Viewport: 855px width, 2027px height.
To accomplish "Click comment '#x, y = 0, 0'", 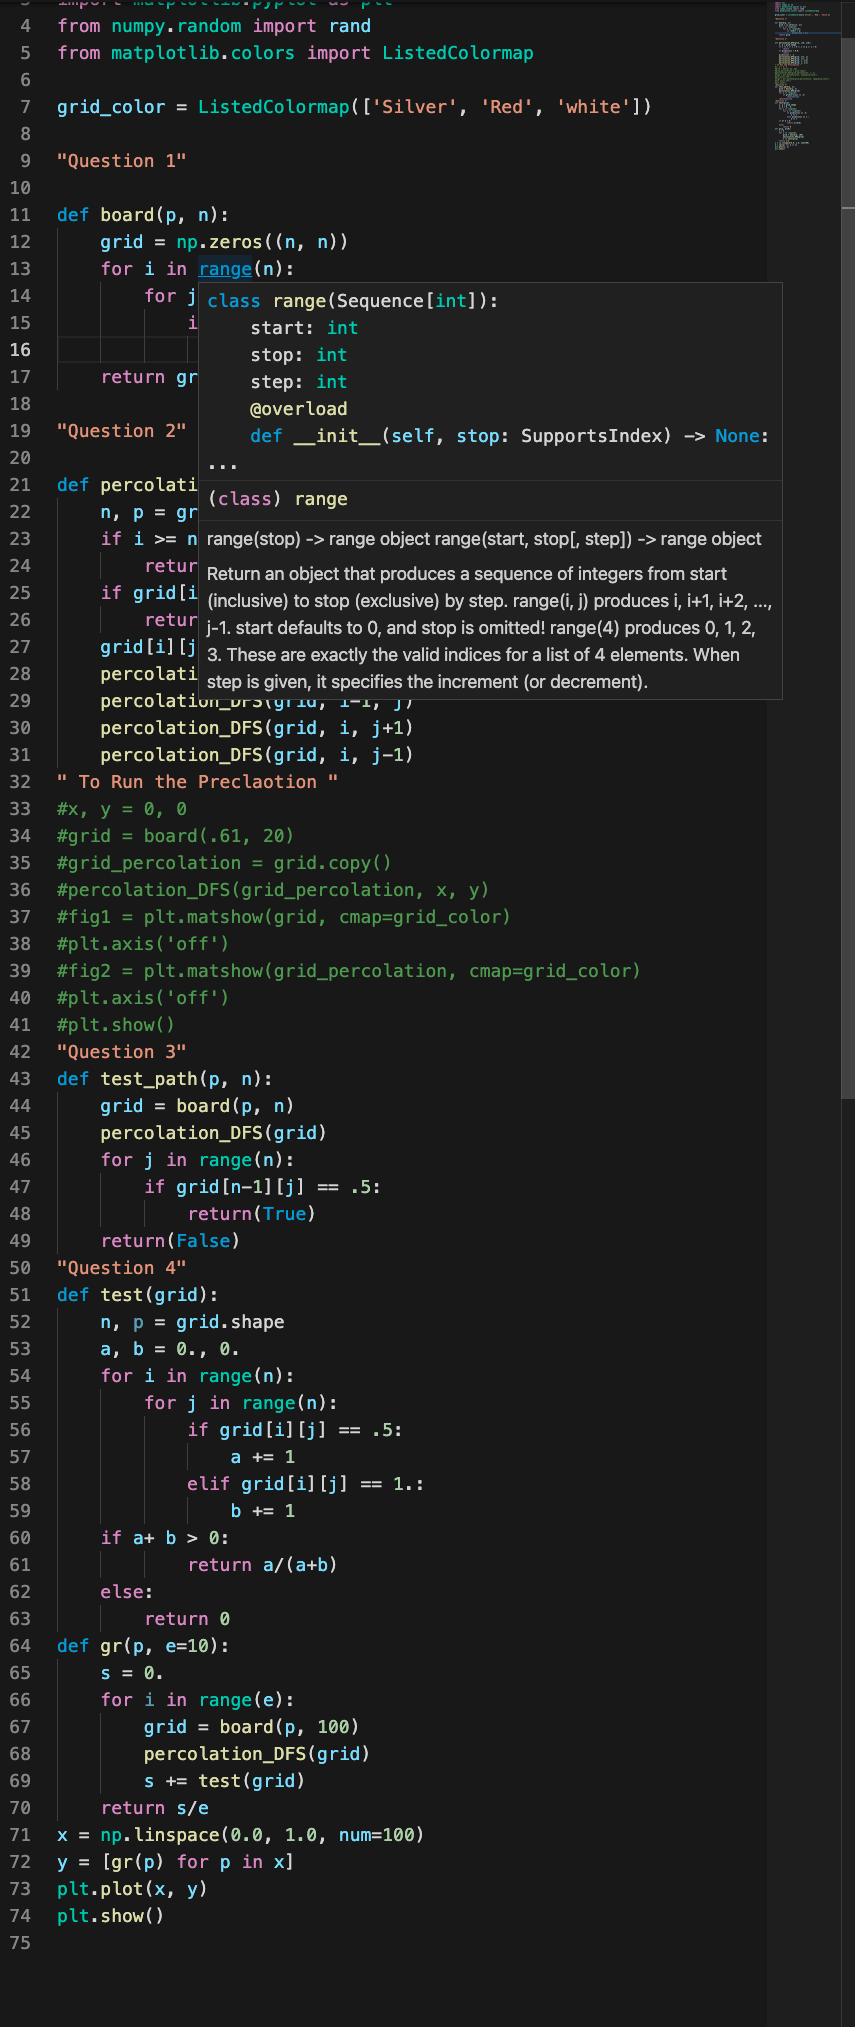I will [122, 809].
